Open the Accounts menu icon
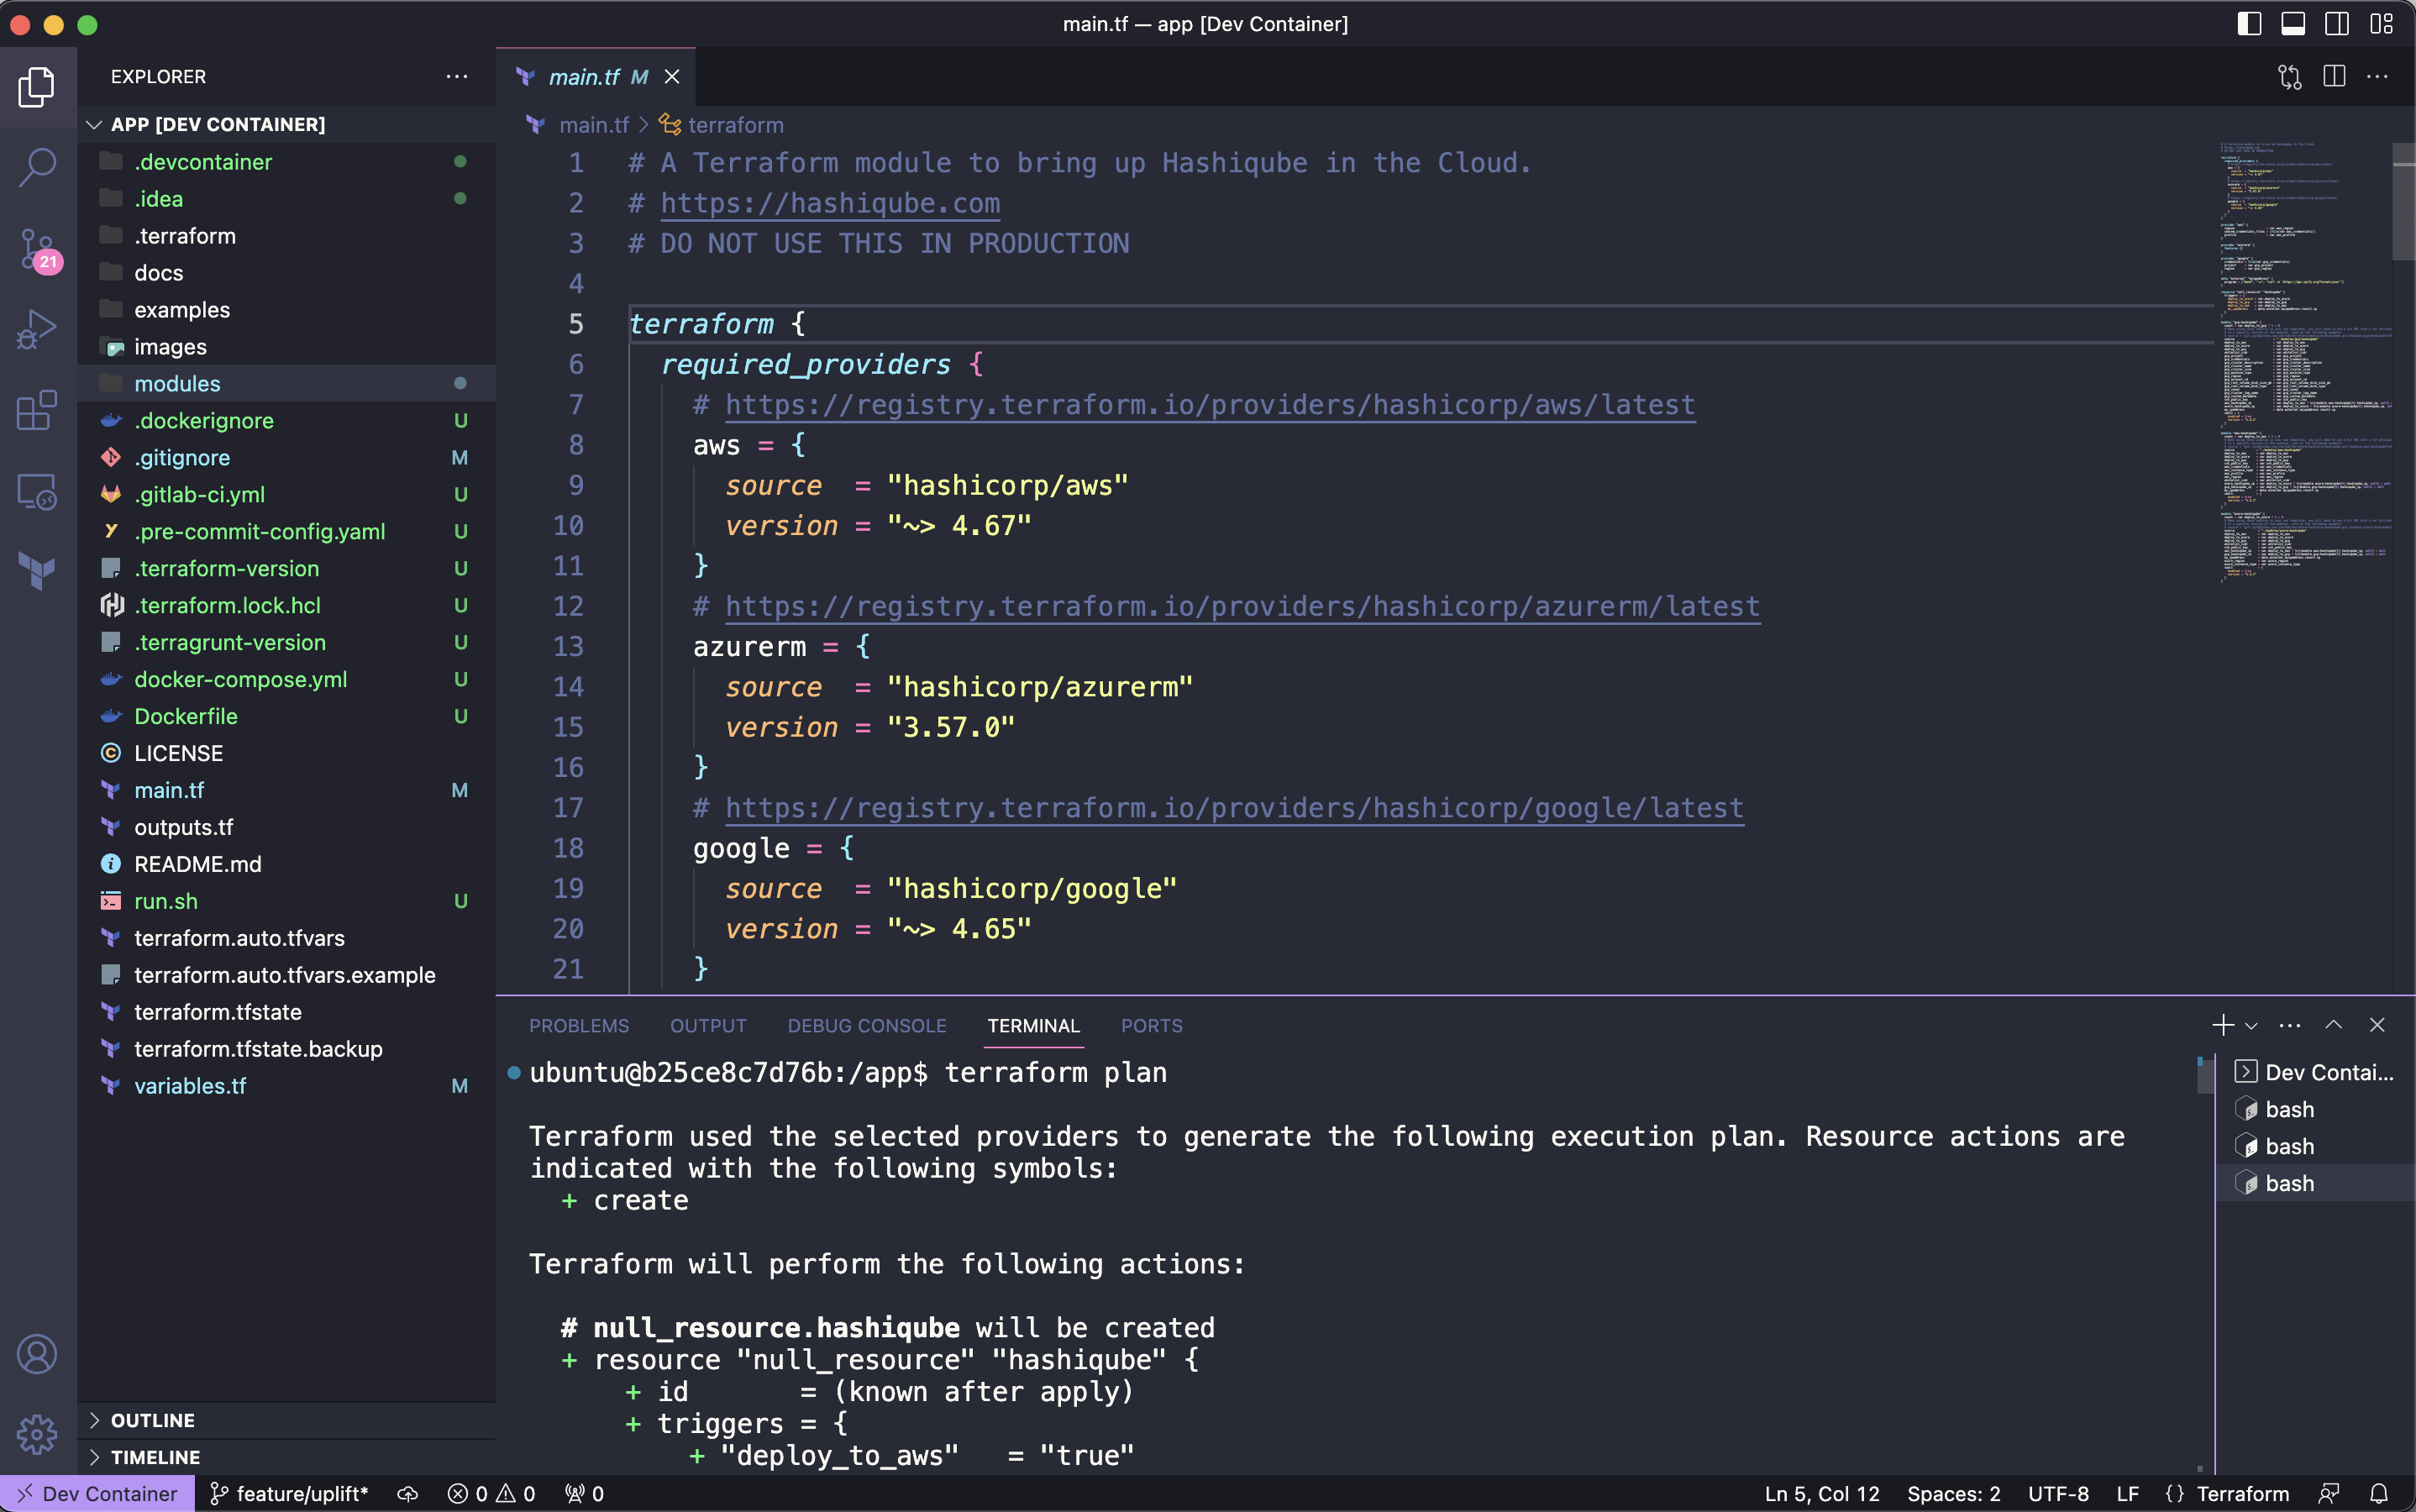Screen dimensions: 2416x1512 pyautogui.click(x=37, y=1354)
